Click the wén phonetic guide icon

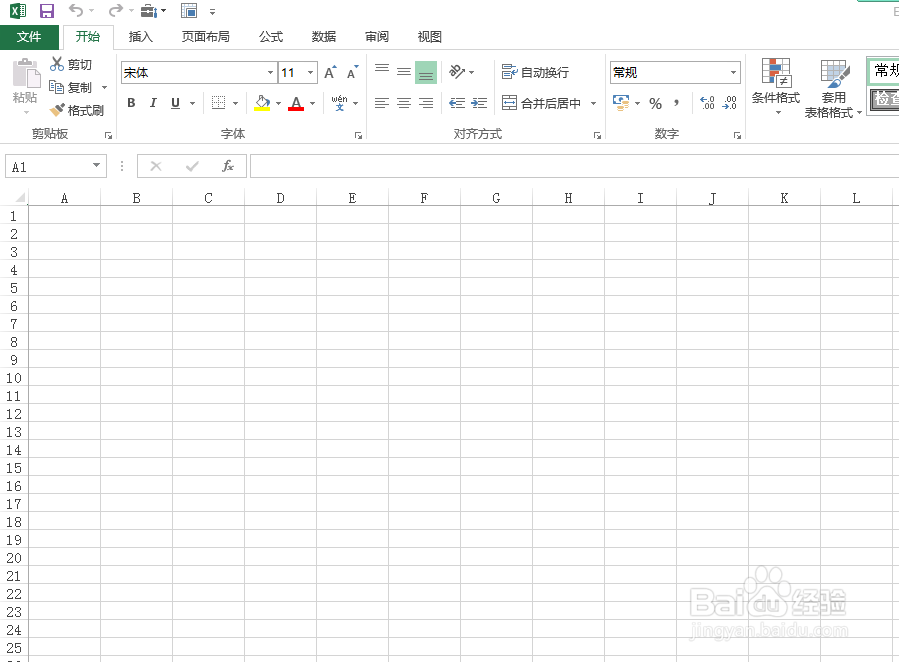339,103
